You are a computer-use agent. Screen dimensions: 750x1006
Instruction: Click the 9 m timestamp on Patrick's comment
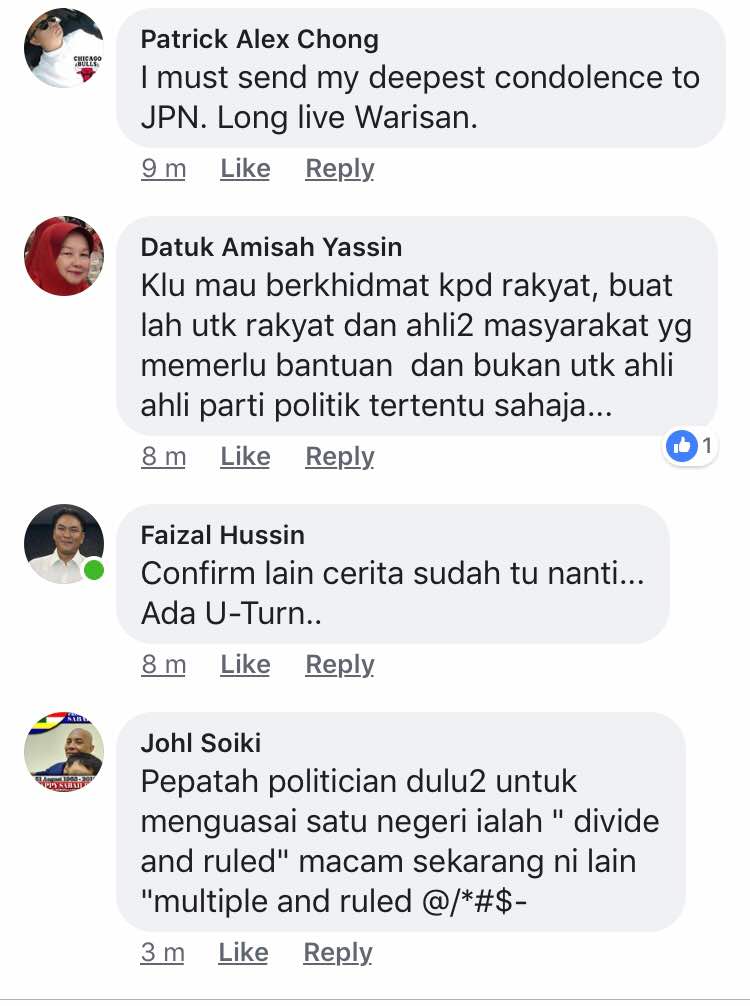164,169
